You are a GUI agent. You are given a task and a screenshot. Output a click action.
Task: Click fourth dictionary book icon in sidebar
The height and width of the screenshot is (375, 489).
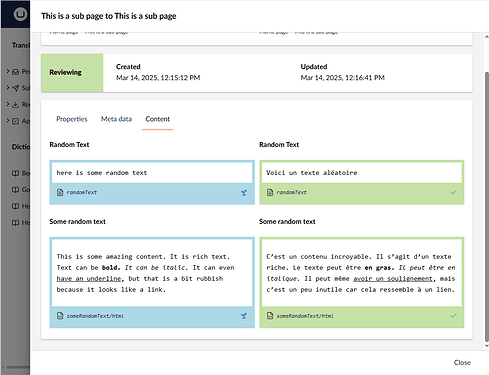[x=15, y=222]
